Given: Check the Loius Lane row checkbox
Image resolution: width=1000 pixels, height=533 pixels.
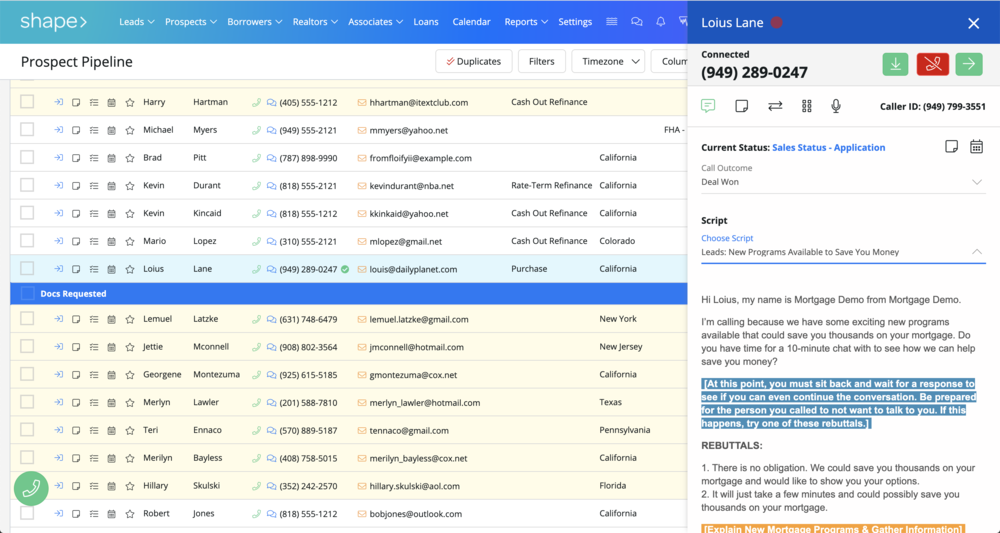Looking at the screenshot, I should (27, 268).
